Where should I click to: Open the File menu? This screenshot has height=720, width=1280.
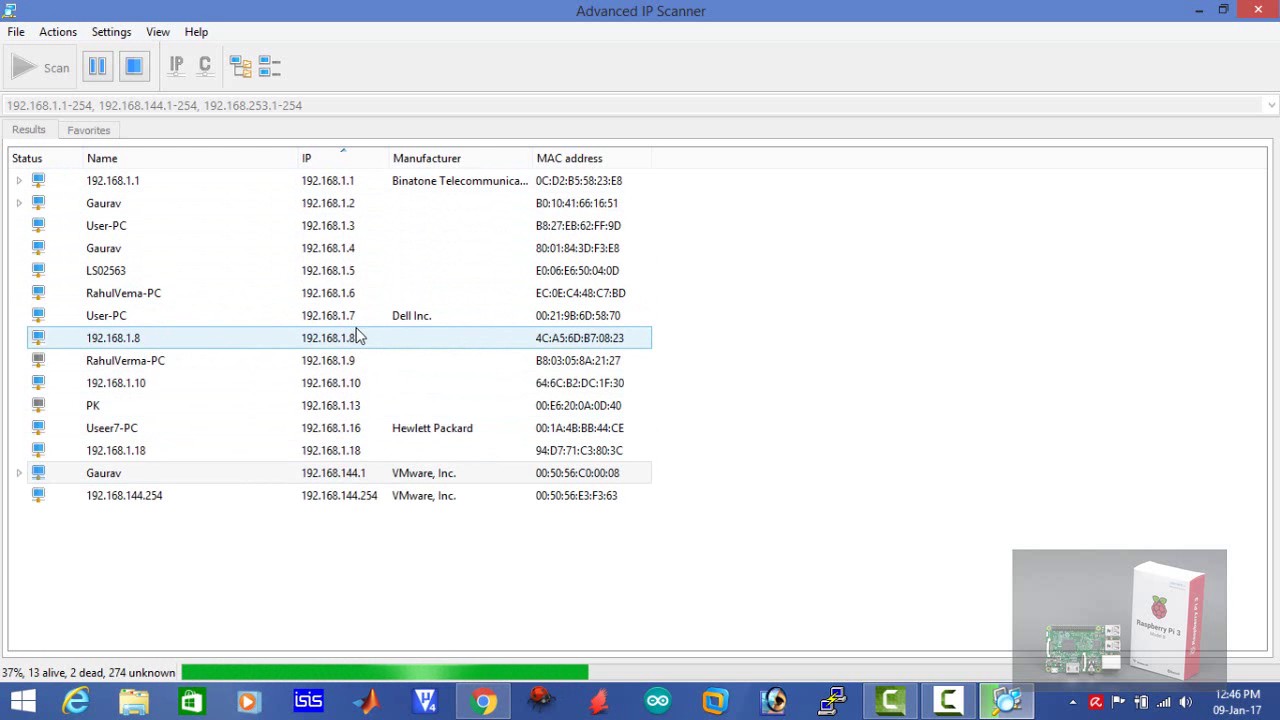pos(16,32)
